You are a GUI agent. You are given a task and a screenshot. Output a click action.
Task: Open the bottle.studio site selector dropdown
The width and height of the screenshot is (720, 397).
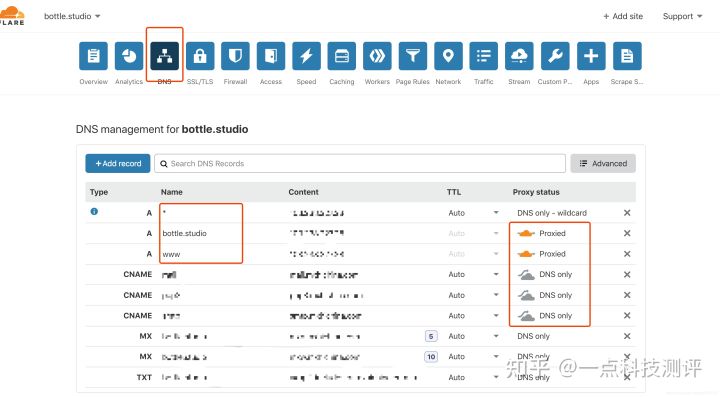tap(72, 16)
